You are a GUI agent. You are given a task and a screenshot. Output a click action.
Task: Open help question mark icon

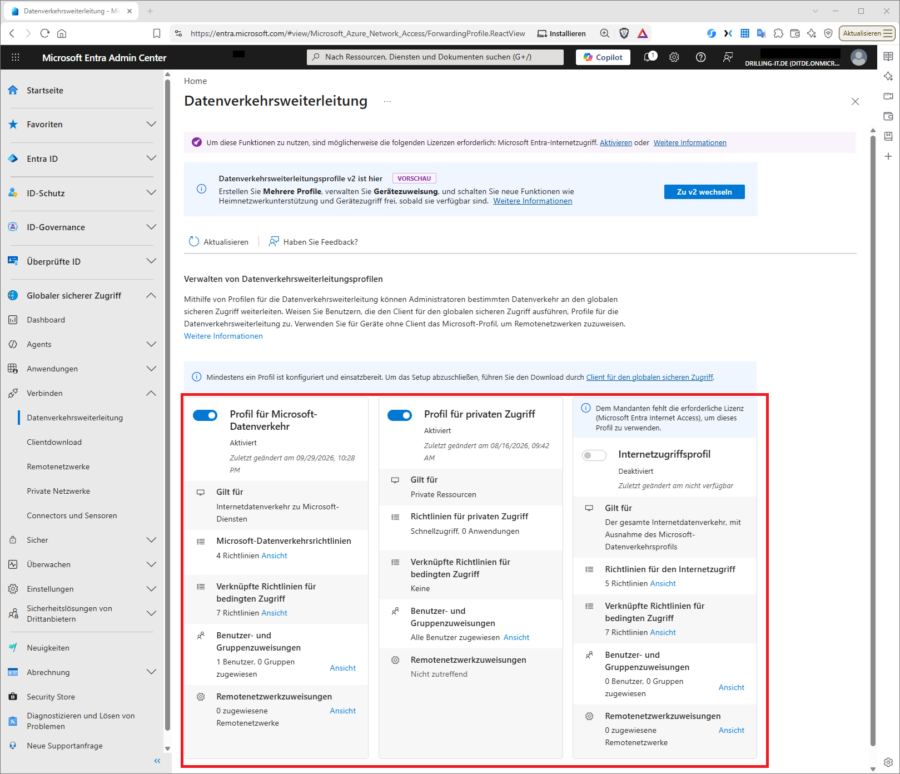pyautogui.click(x=701, y=57)
